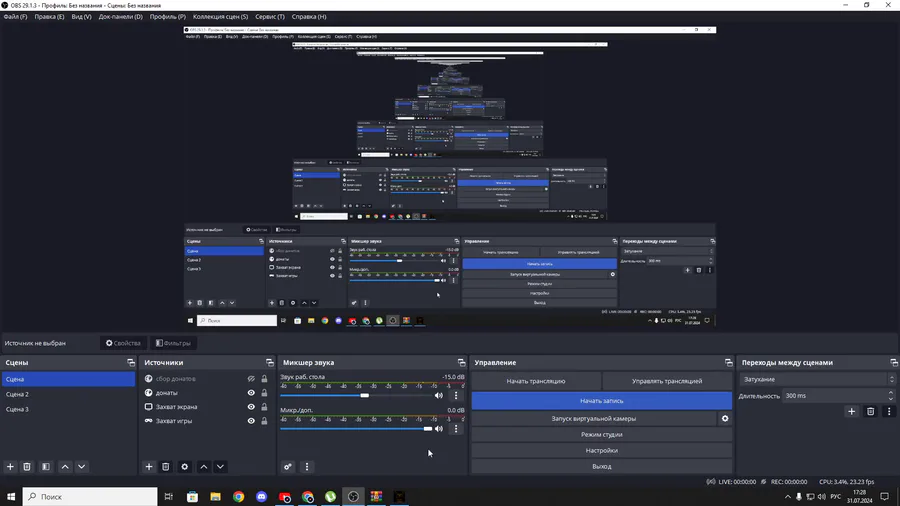
Task: Undock the Переходы между сценами panel
Action: pyautogui.click(x=894, y=363)
